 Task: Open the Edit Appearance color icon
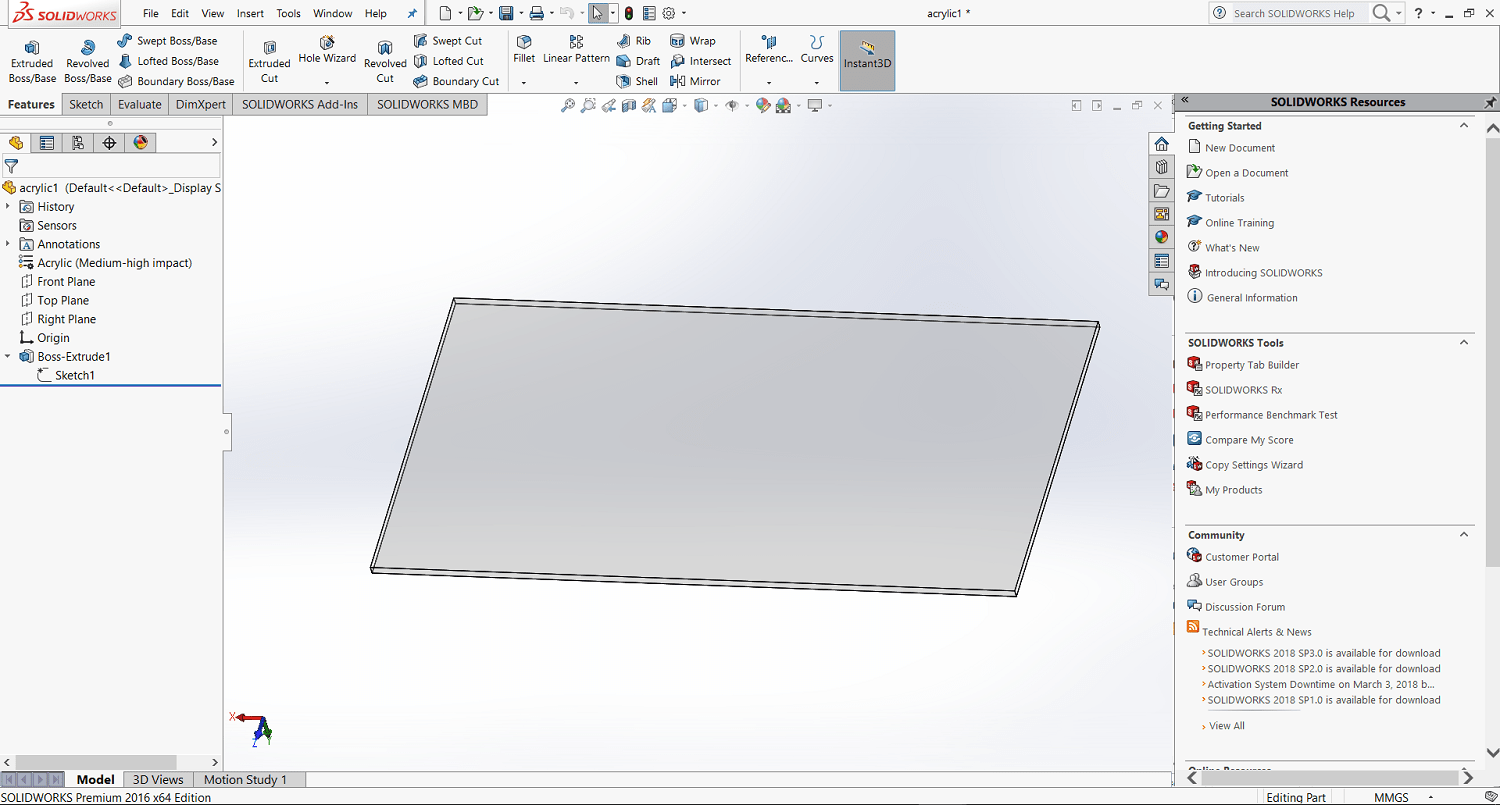click(x=763, y=105)
